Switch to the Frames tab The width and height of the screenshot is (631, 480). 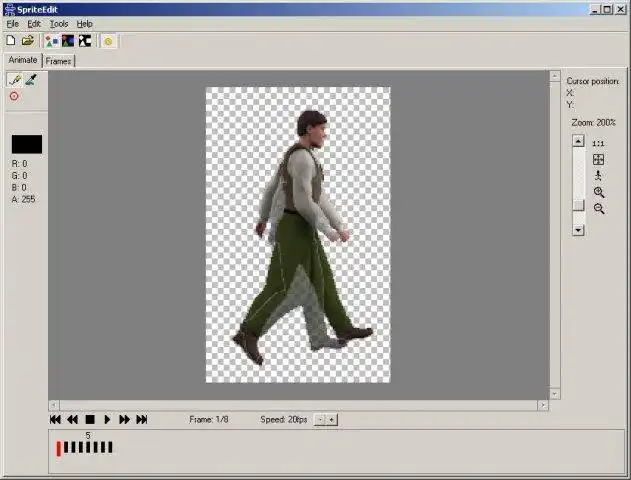[58, 61]
